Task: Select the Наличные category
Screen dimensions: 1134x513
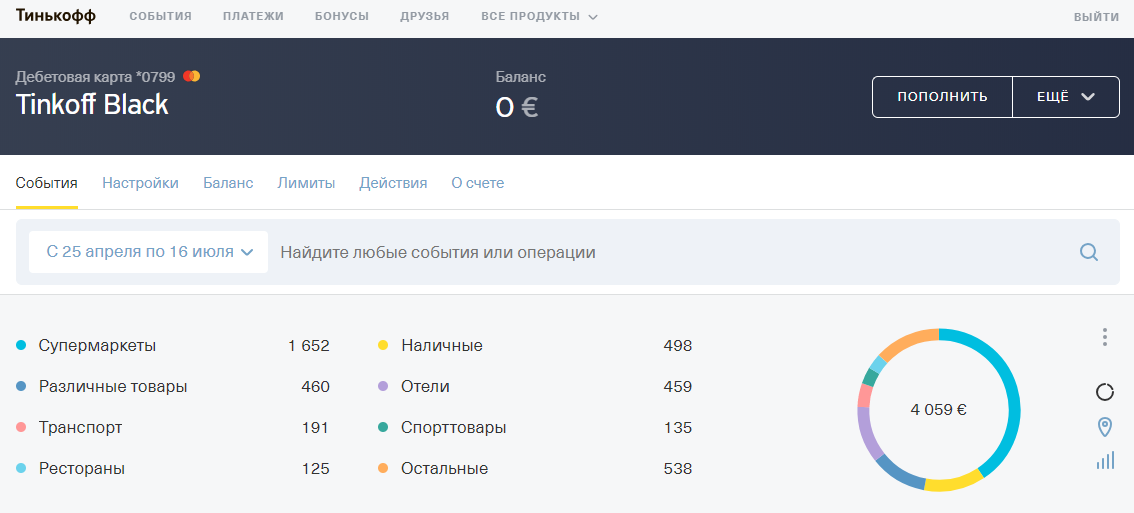Action: click(442, 346)
